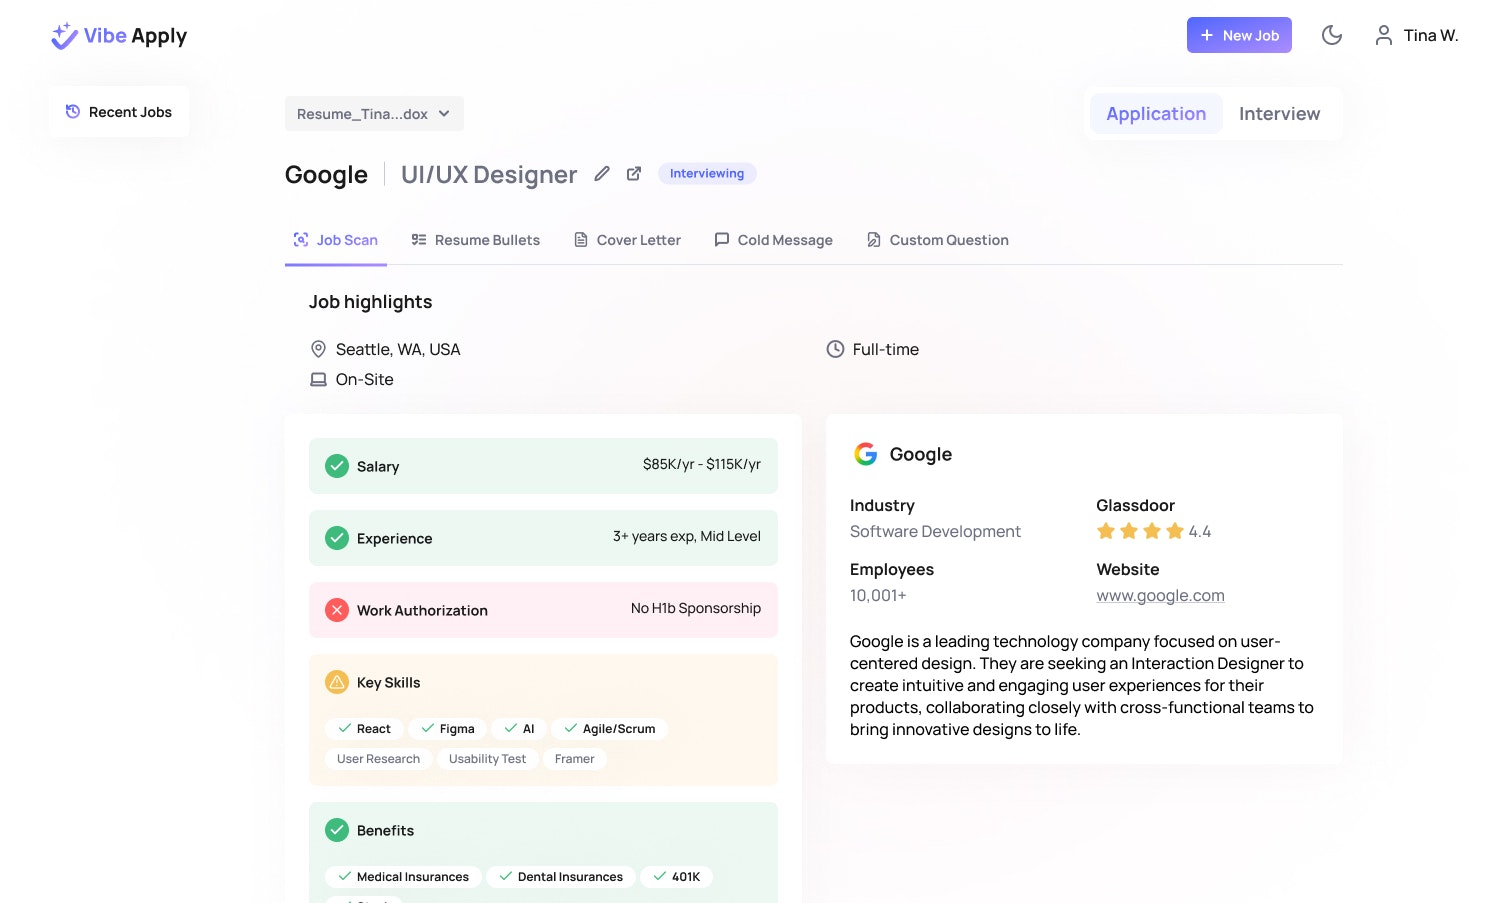Select the Job Scan tab
The height and width of the screenshot is (903, 1512).
click(x=336, y=240)
